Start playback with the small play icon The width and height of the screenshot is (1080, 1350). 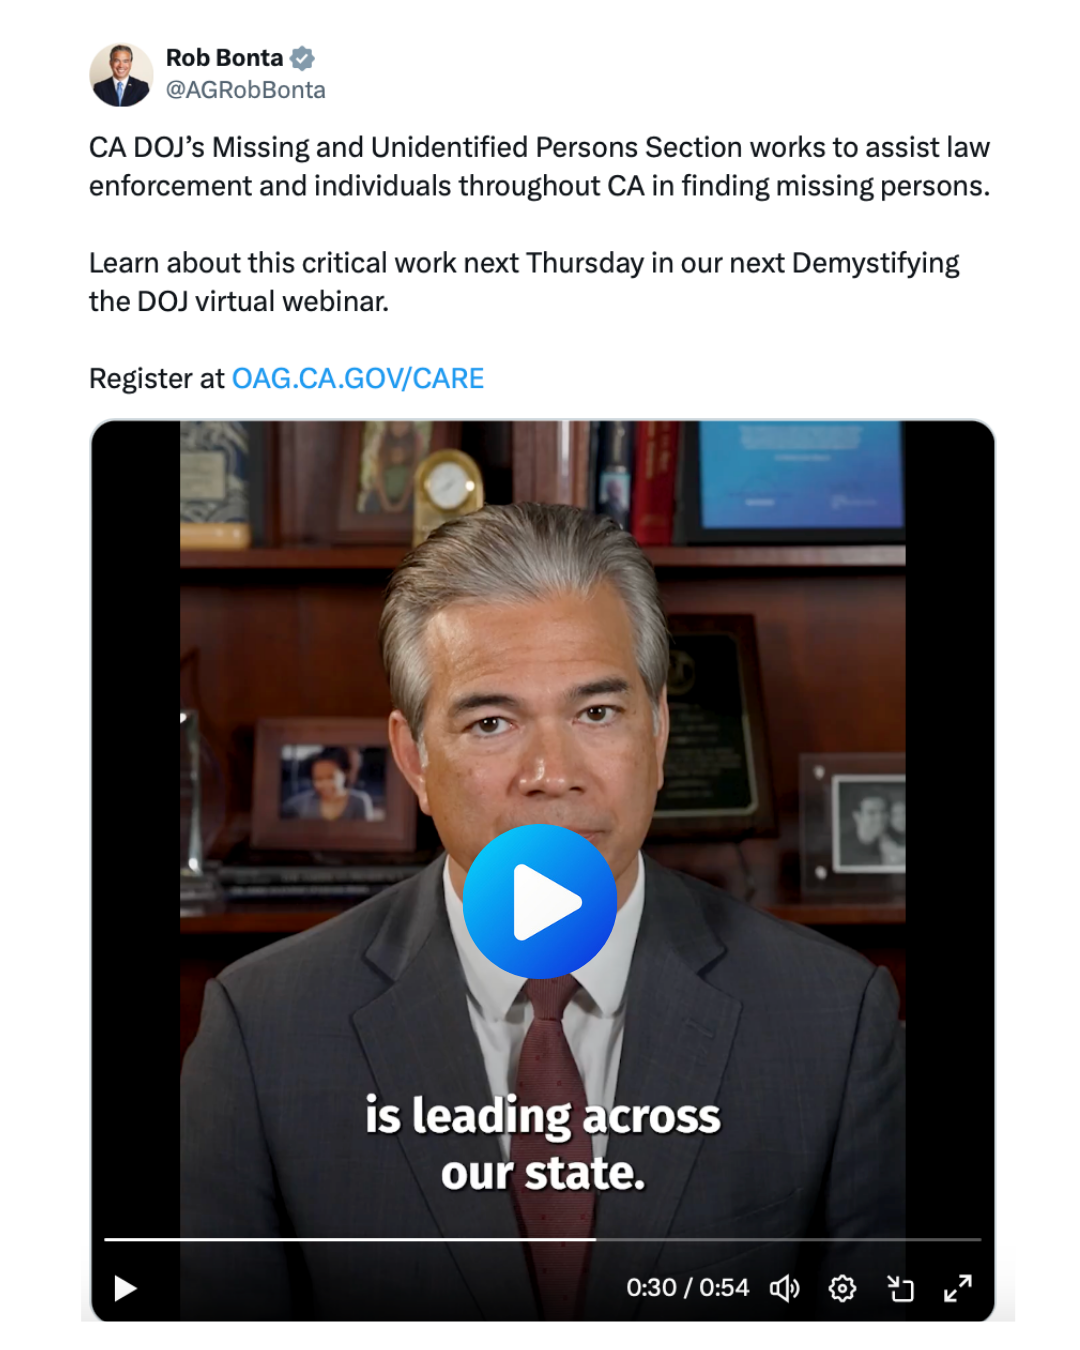tap(125, 1288)
